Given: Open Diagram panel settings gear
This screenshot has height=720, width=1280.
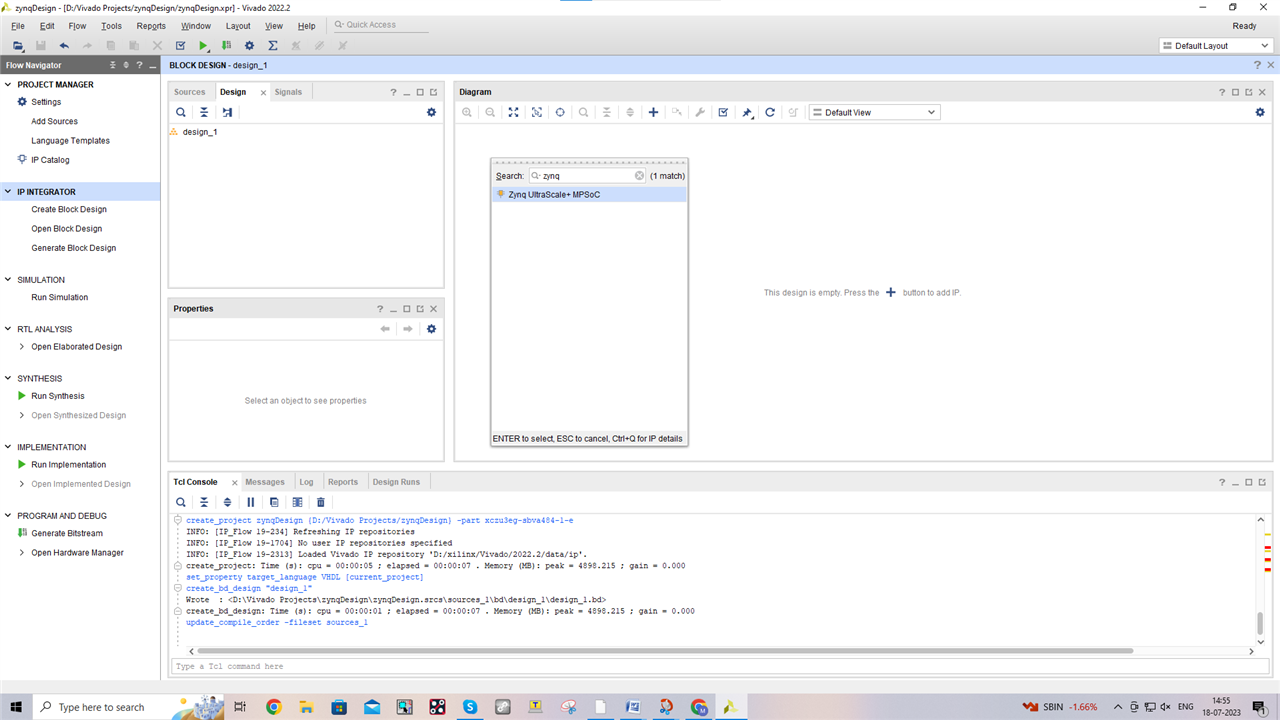Looking at the screenshot, I should point(1260,112).
